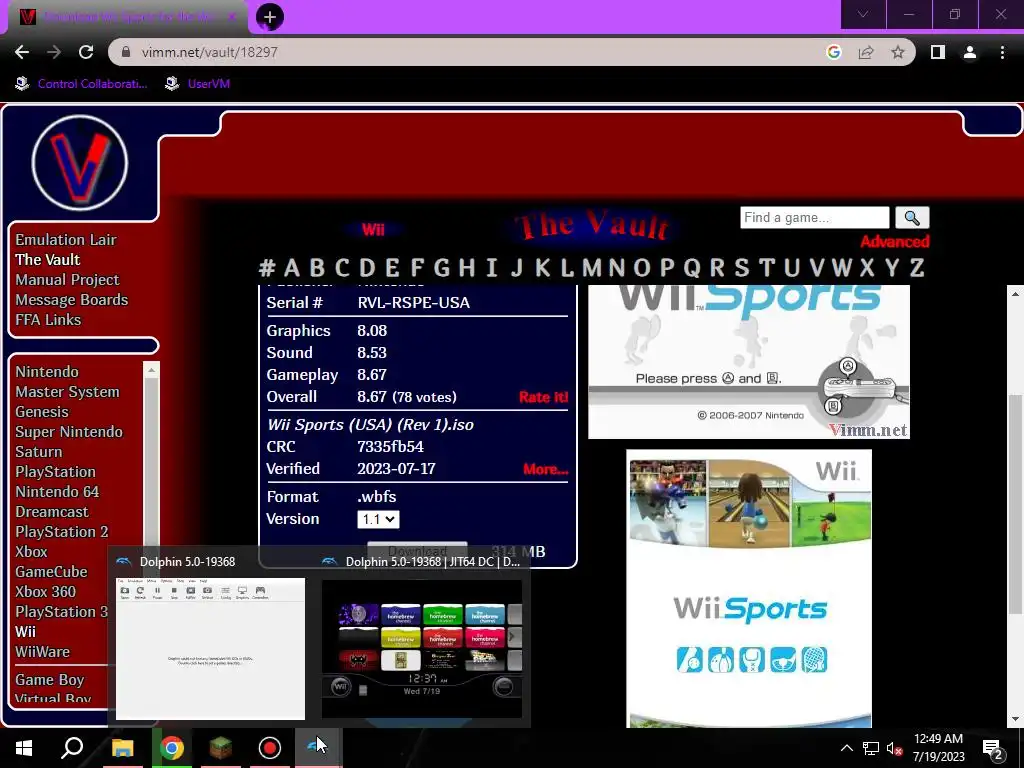1024x768 pixels.
Task: Click the Vimm's Lair V logo
Action: click(80, 163)
